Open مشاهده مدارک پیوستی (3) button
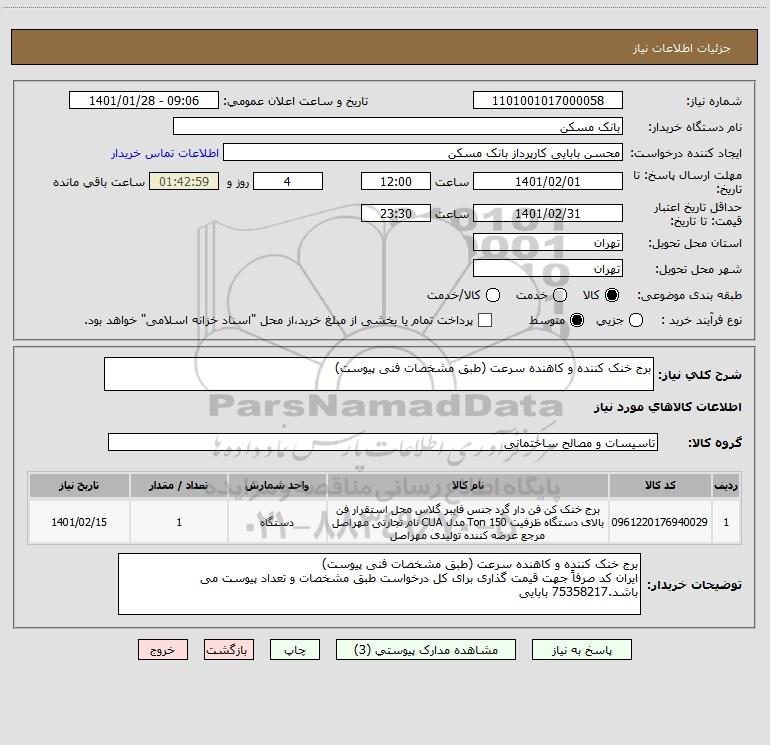 (426, 650)
